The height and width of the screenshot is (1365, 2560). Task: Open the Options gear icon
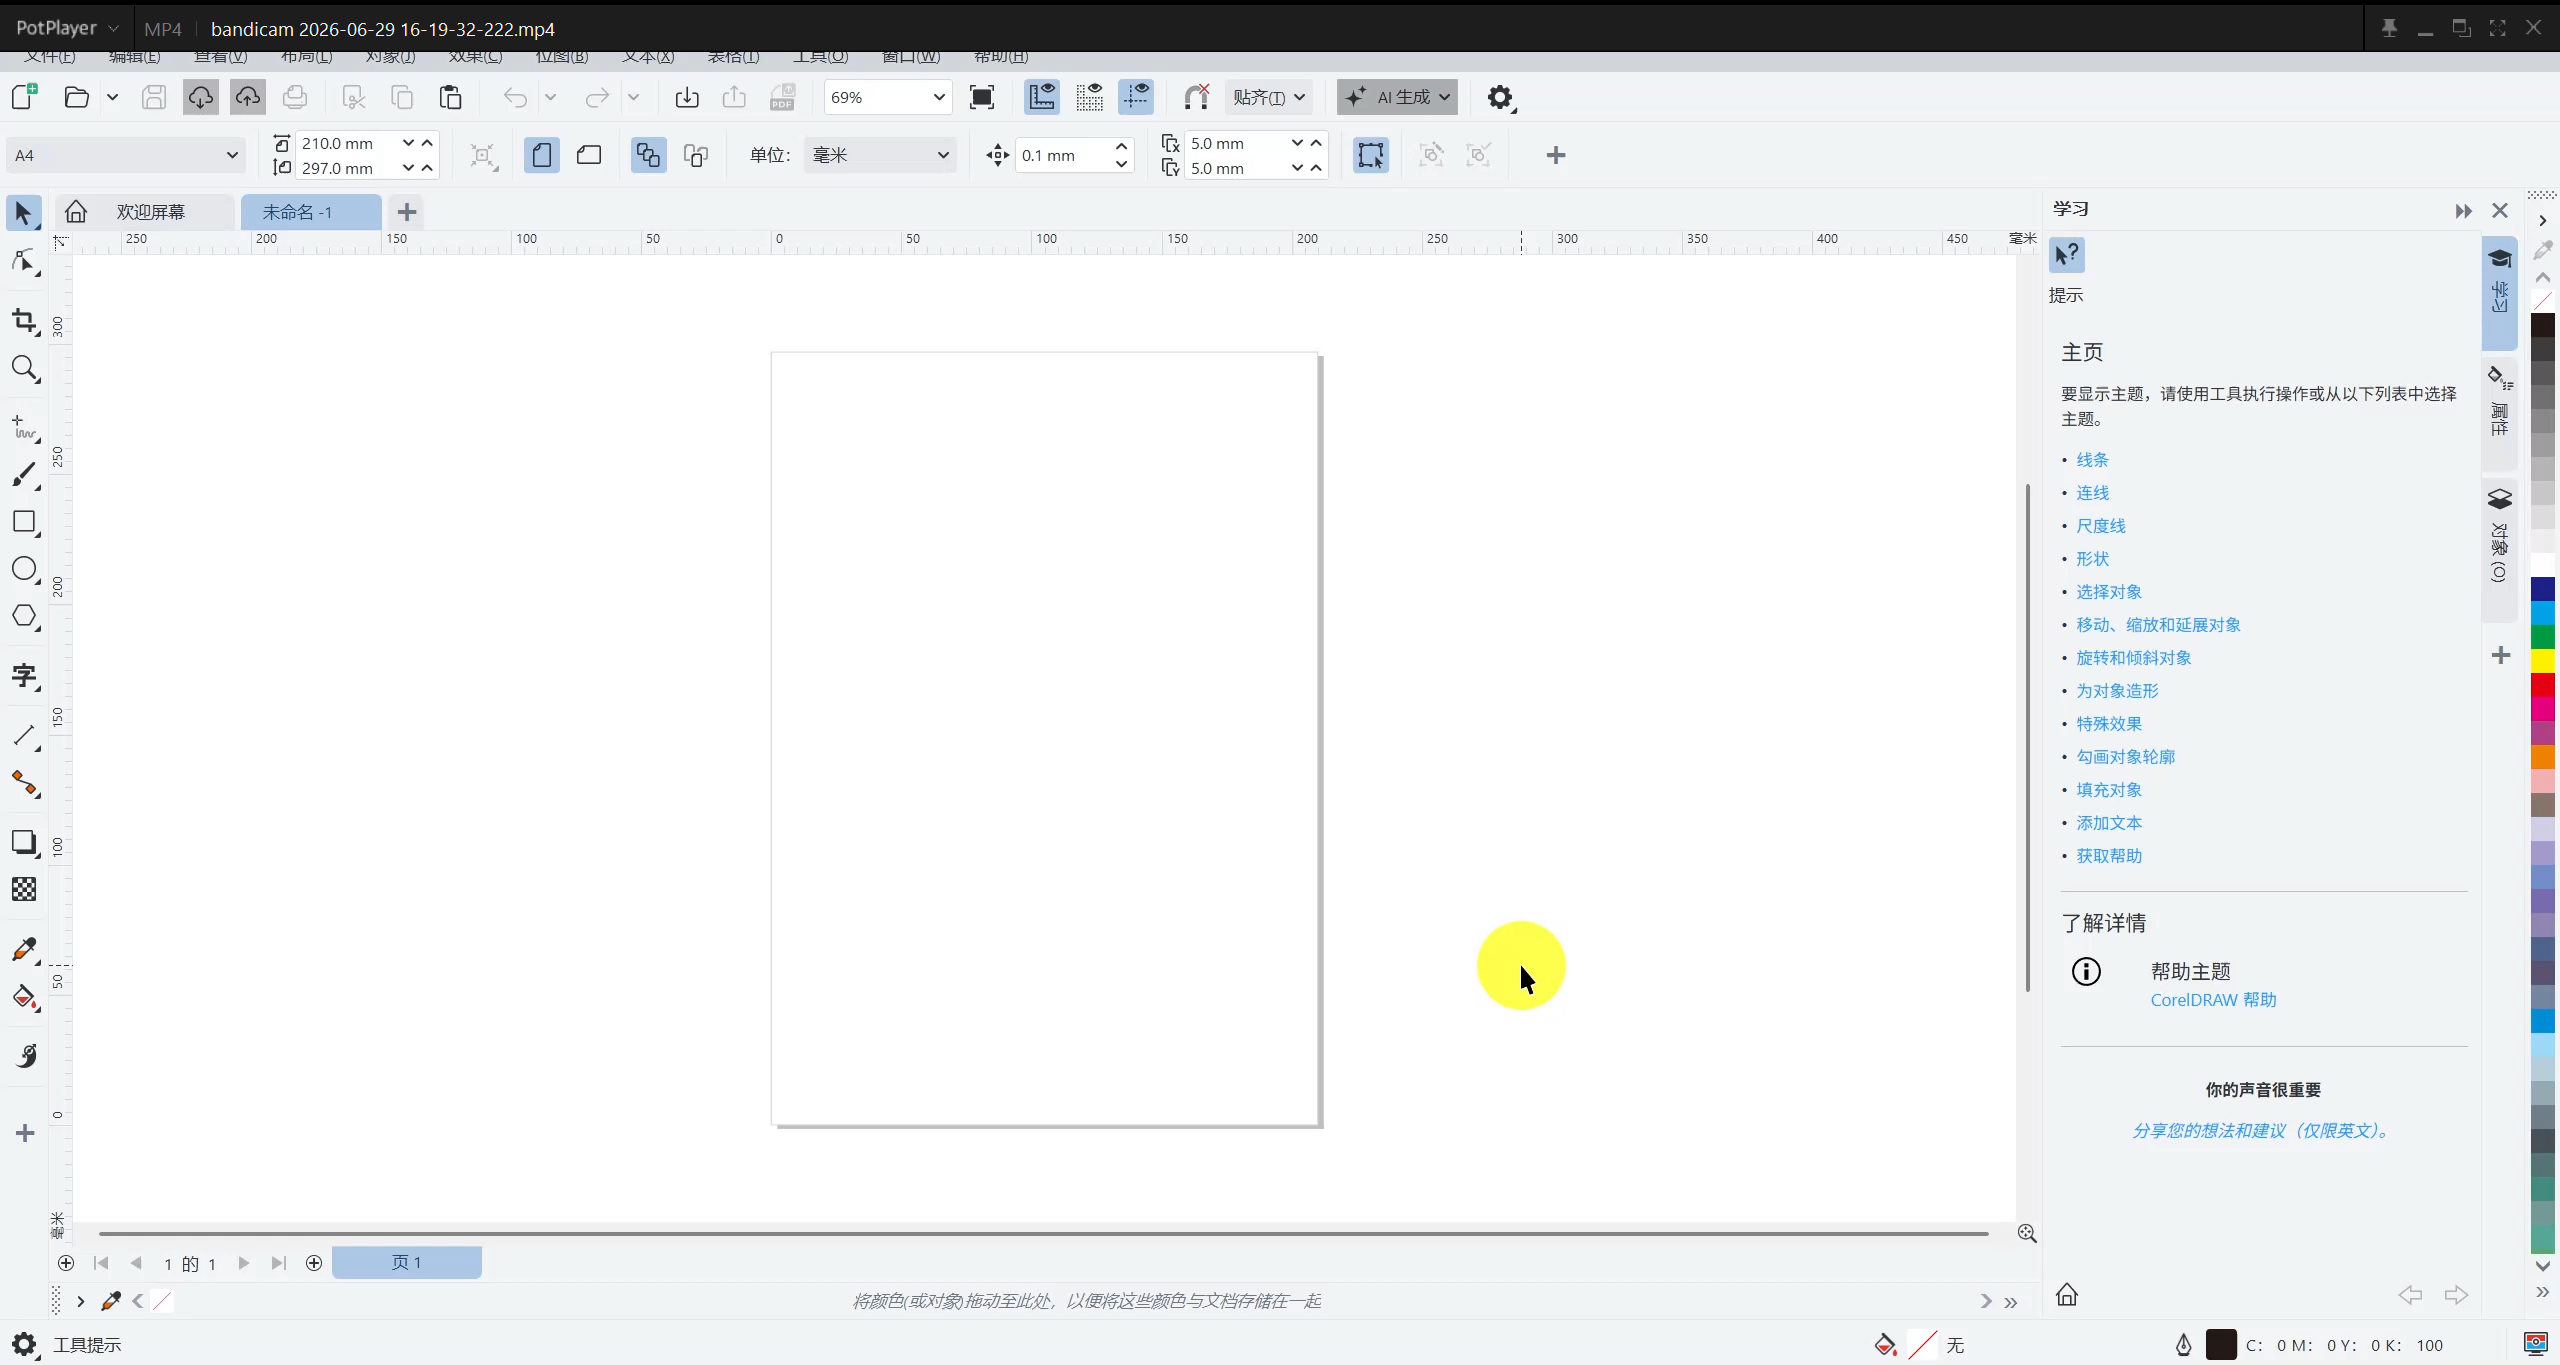coord(1500,97)
